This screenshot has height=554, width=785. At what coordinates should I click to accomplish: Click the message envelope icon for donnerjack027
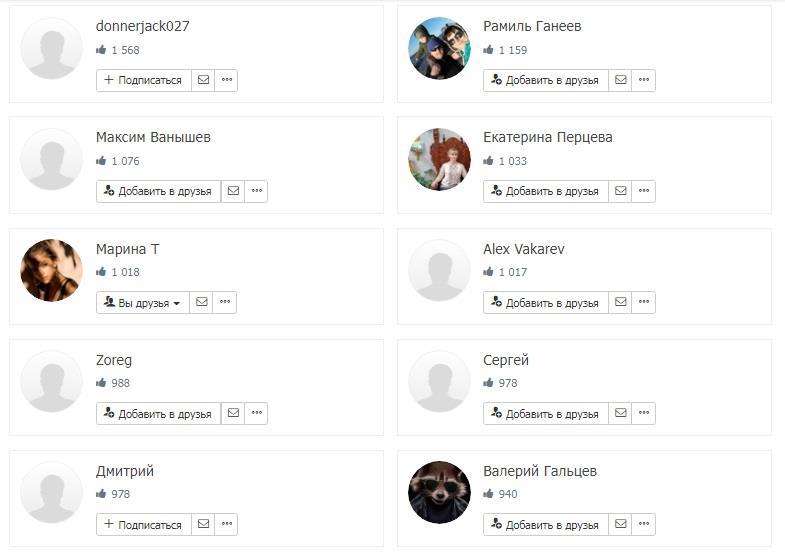pos(203,80)
